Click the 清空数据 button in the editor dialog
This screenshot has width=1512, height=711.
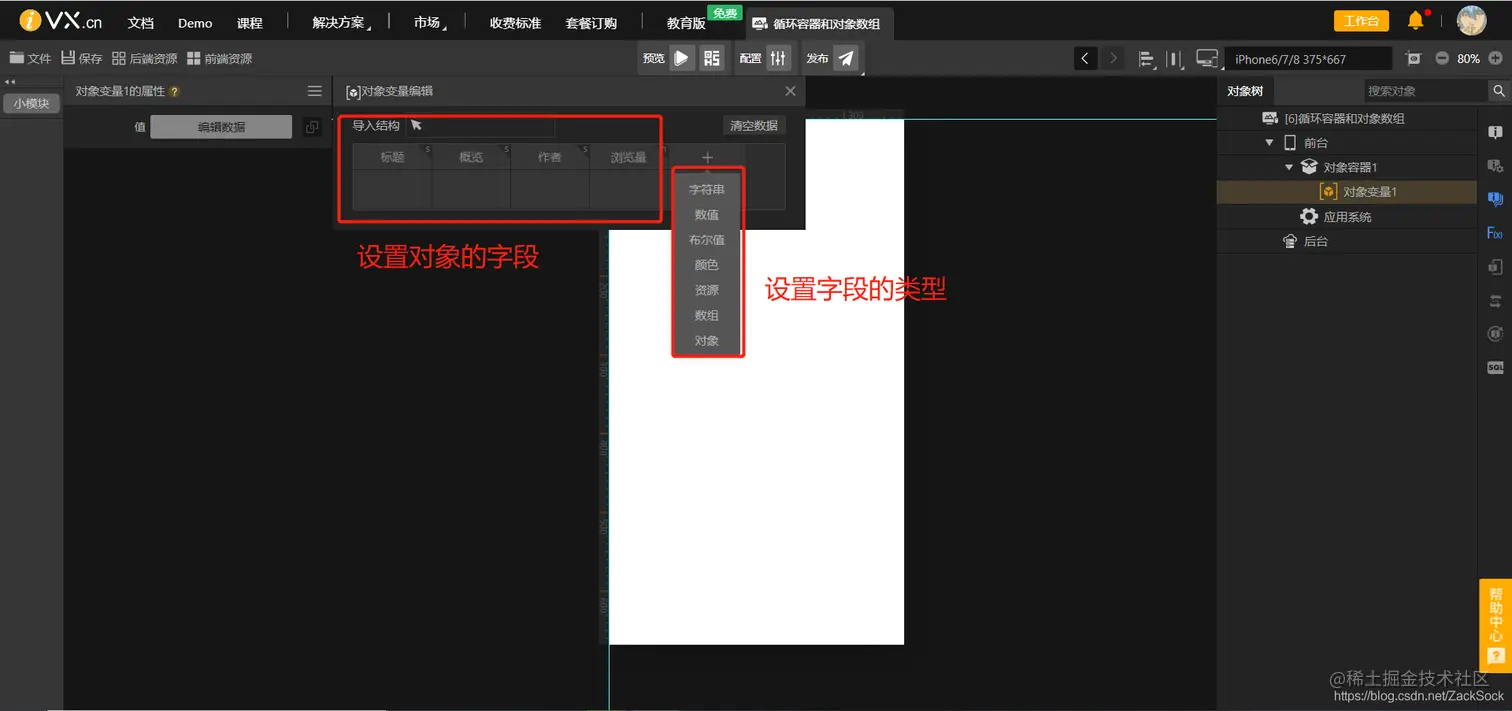[x=752, y=125]
